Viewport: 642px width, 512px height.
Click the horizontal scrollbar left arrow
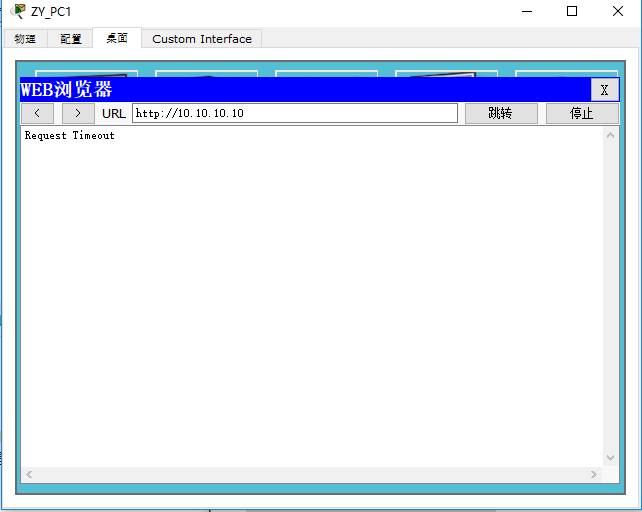point(29,474)
